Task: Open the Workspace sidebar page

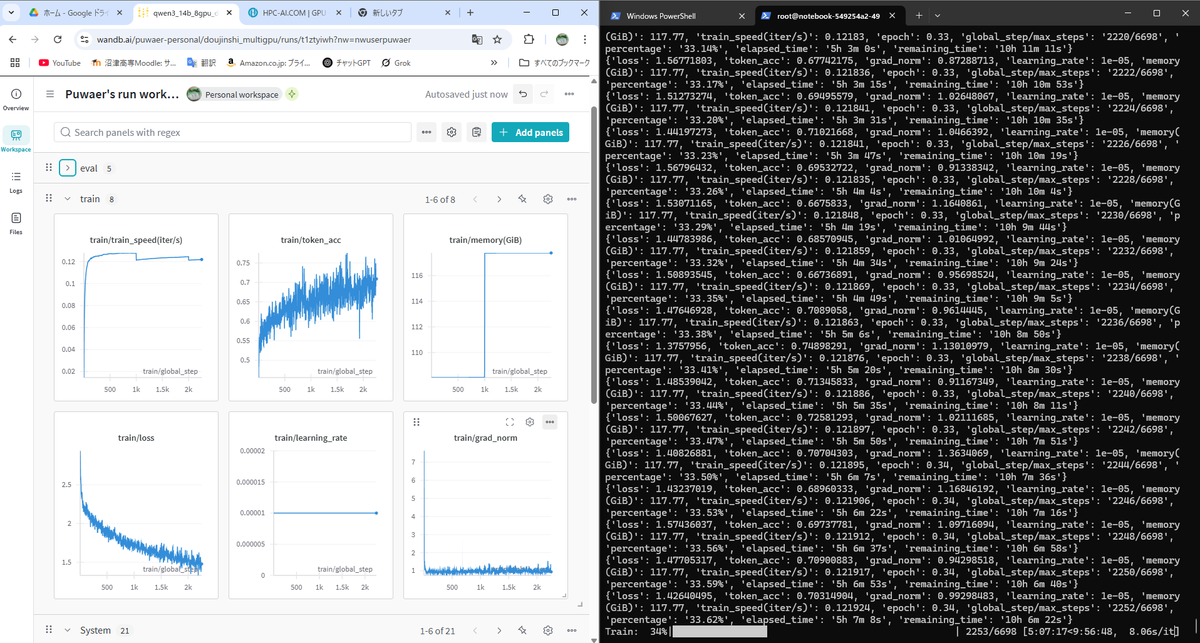Action: click(15, 139)
